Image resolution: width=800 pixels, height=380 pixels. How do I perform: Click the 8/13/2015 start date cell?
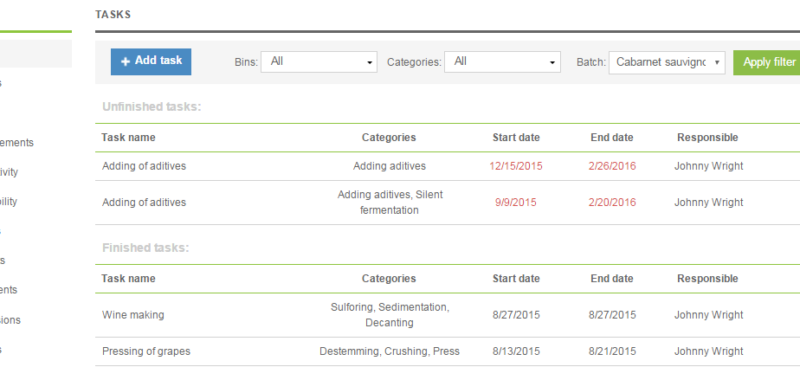coord(516,351)
